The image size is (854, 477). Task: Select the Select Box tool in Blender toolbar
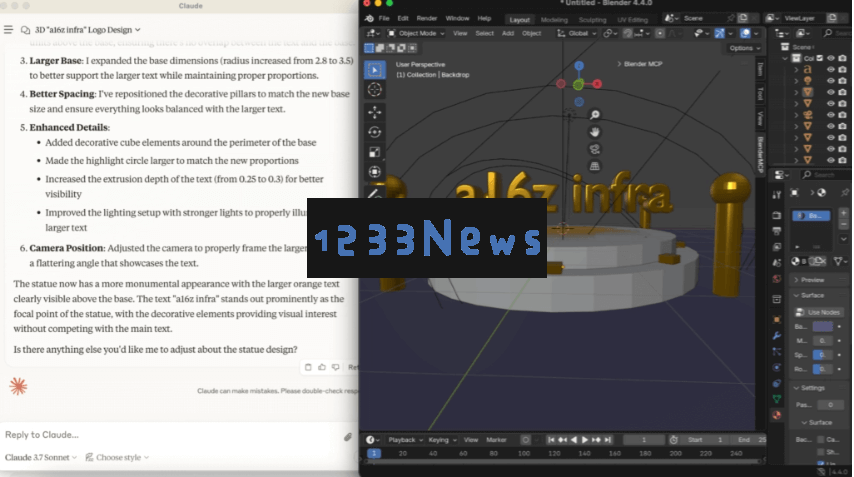point(375,70)
